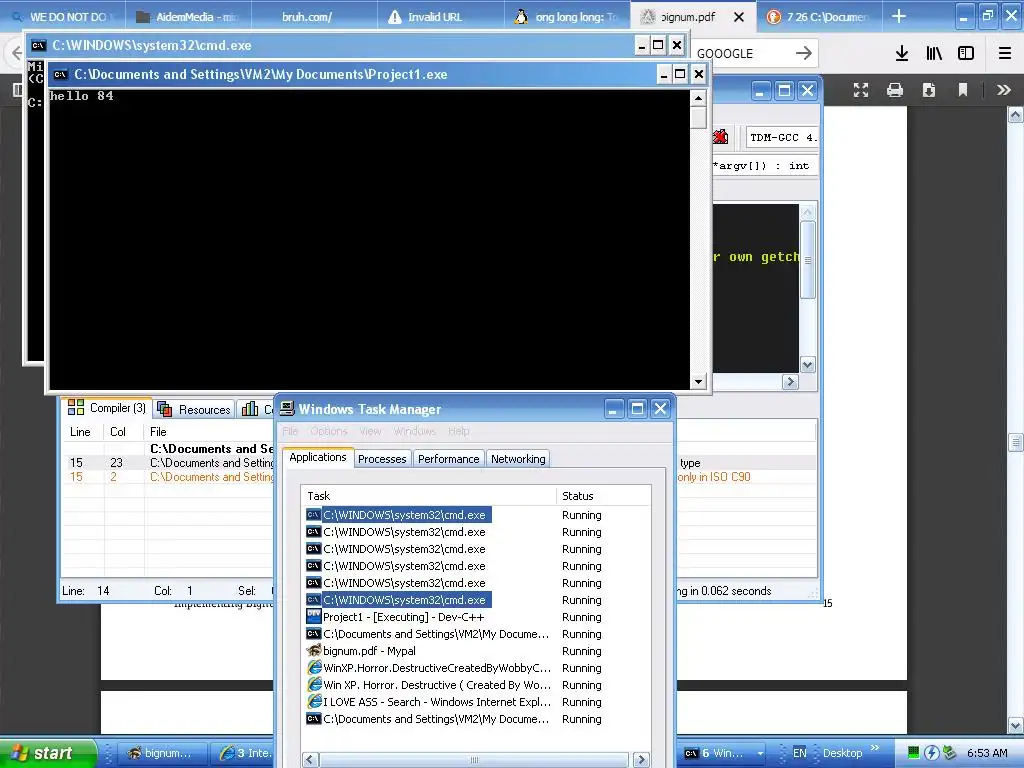
Task: Open the Processes tab in Task Manager
Action: pos(382,458)
